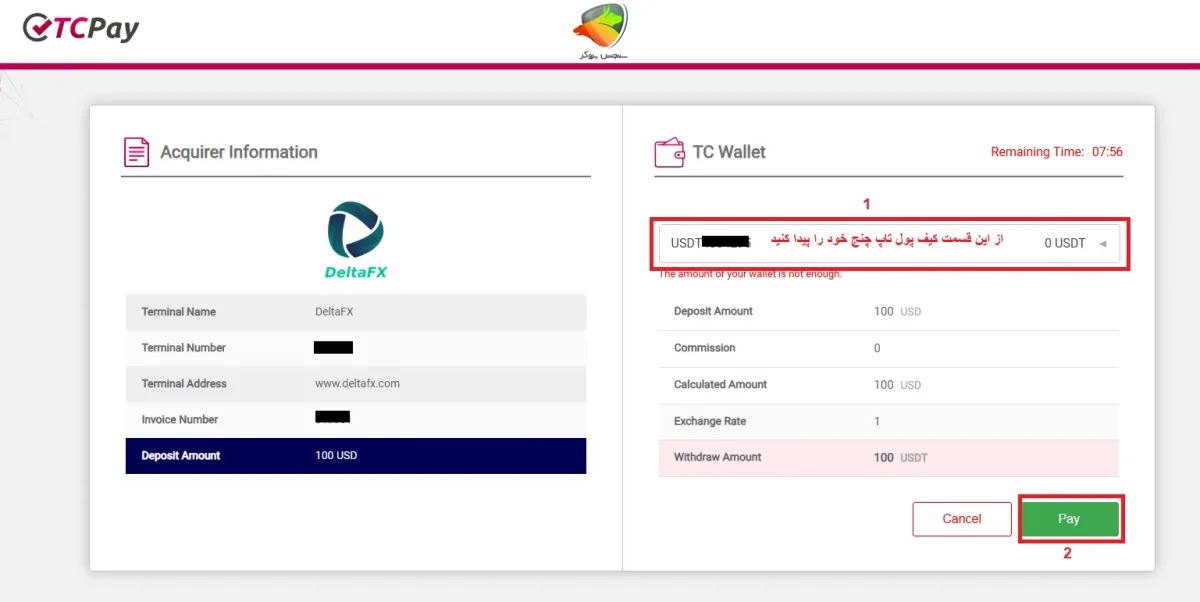Click the Calculated Amount label
The width and height of the screenshot is (1200, 602).
point(720,384)
